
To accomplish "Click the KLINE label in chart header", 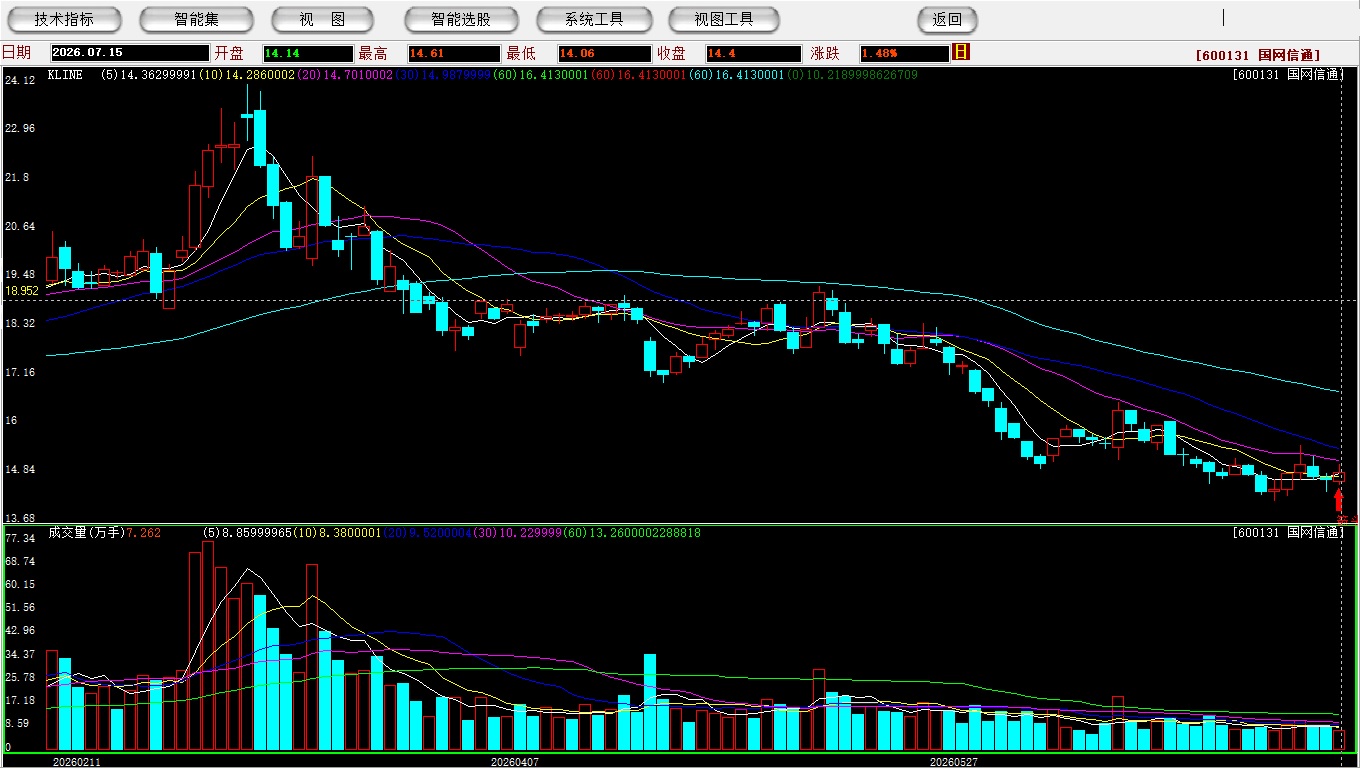I will tap(65, 75).
